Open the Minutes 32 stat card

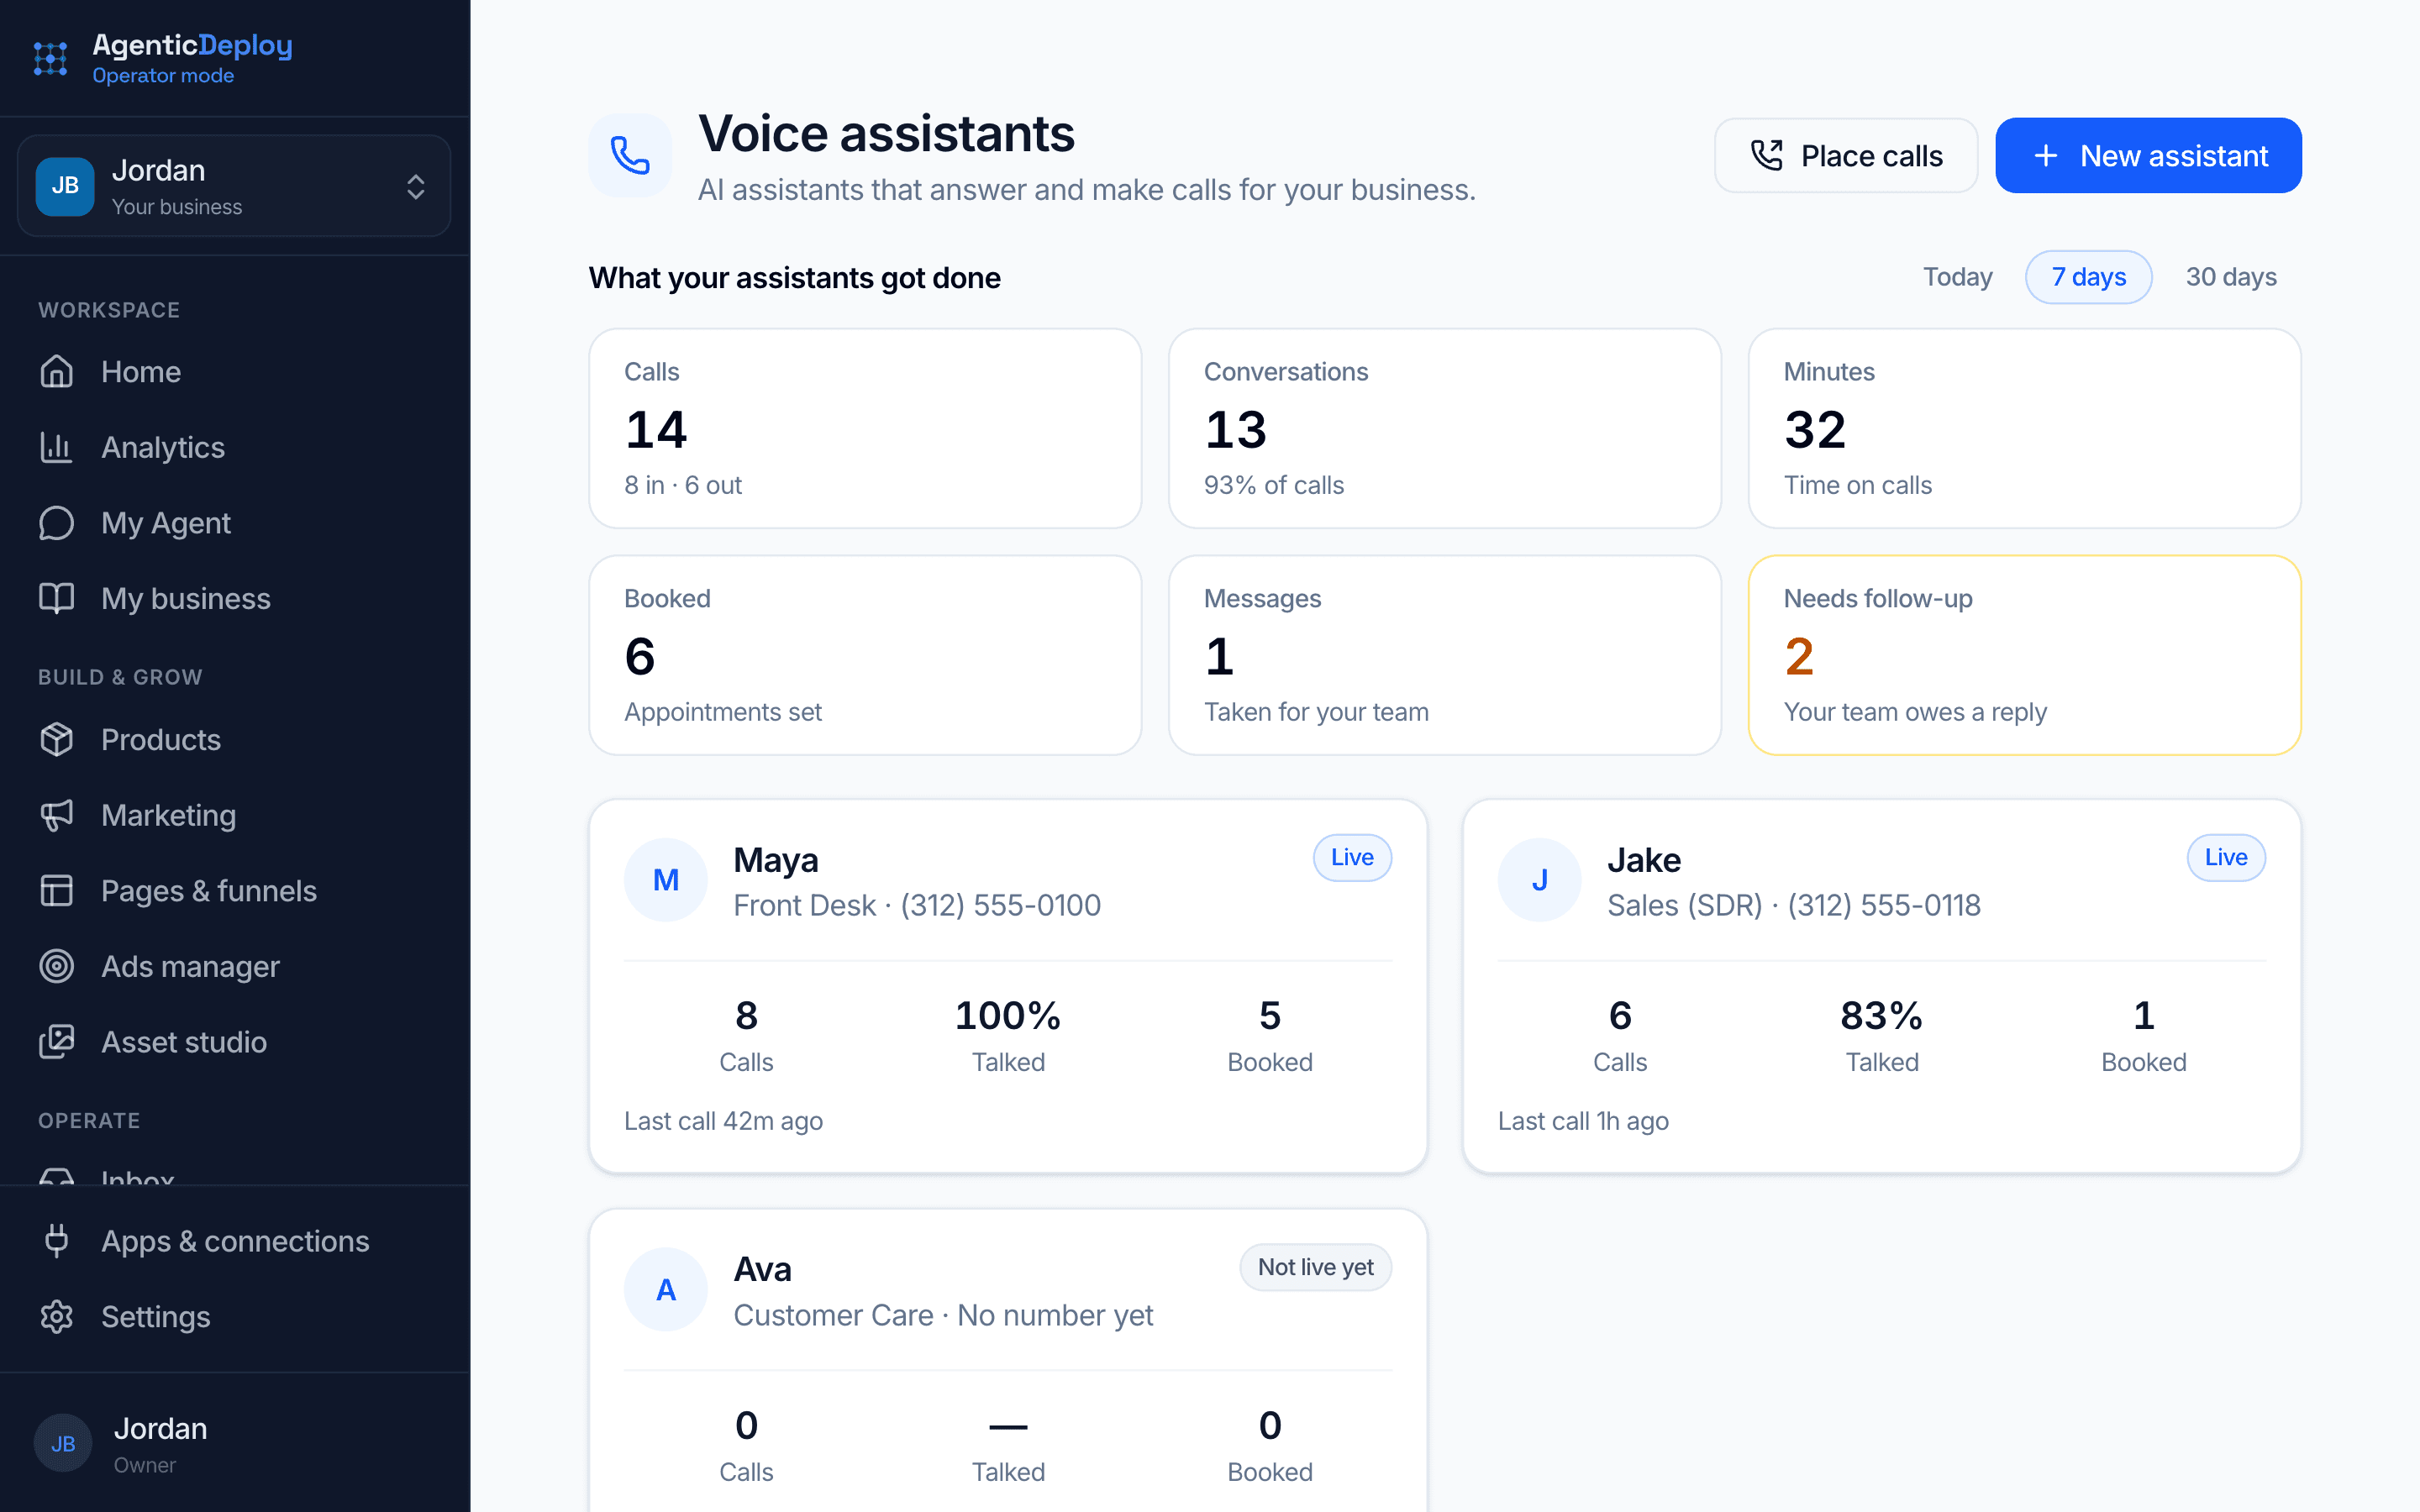point(2025,428)
